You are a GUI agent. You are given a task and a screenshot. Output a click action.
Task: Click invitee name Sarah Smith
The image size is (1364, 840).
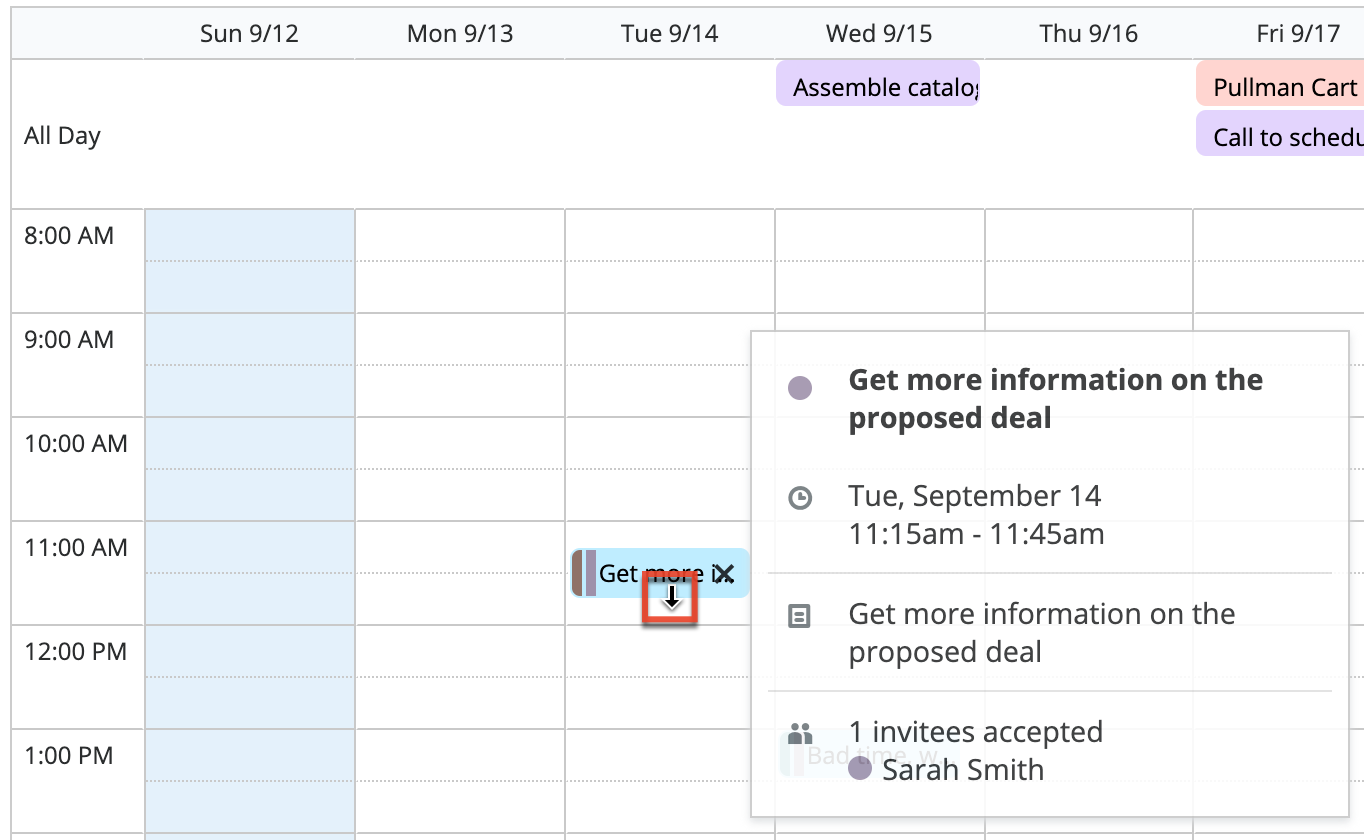pos(963,770)
